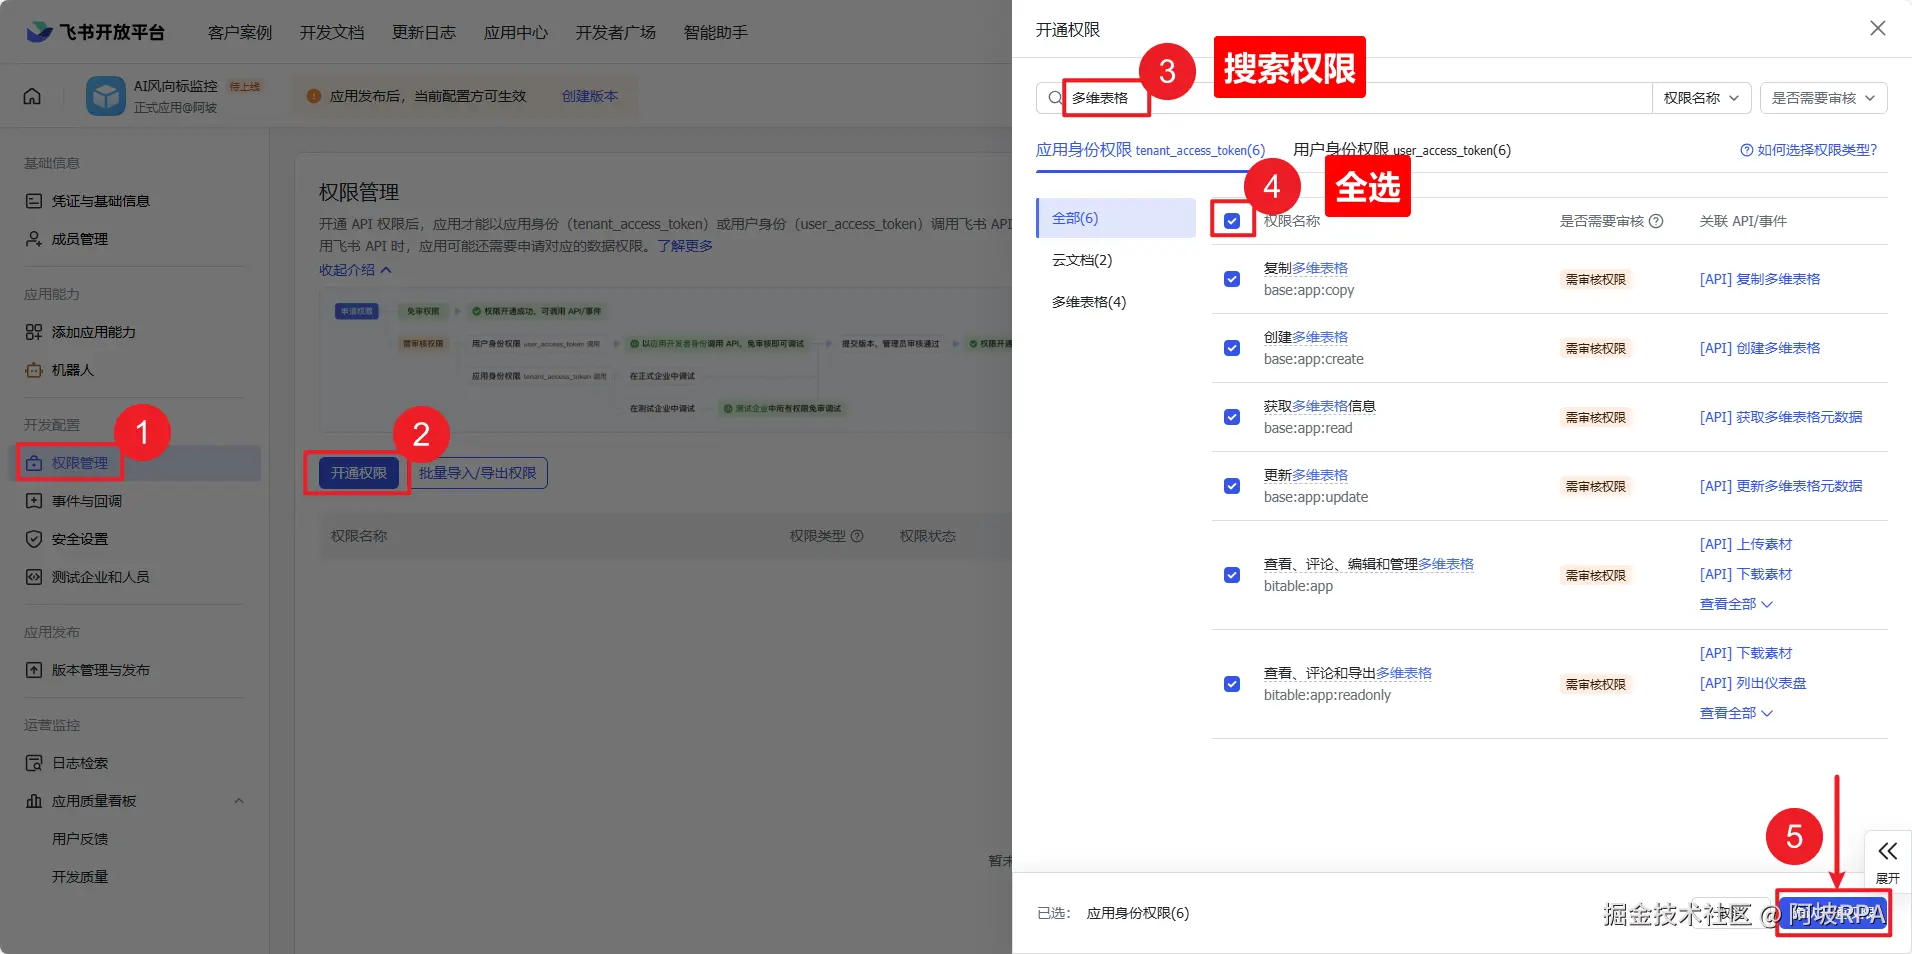The image size is (1912, 954).
Task: Uncheck the 复制多维表格 permission
Action: [x=1232, y=279]
